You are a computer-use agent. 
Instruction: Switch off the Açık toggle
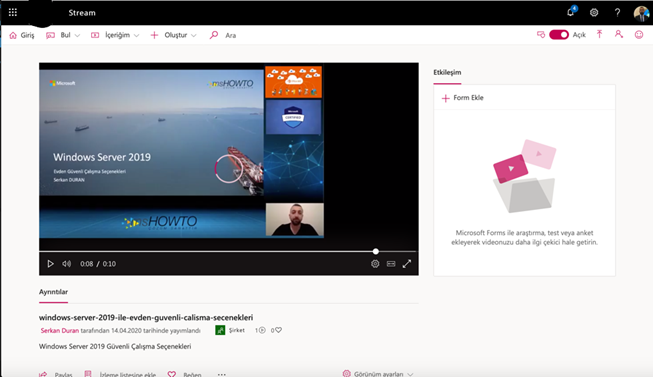559,35
